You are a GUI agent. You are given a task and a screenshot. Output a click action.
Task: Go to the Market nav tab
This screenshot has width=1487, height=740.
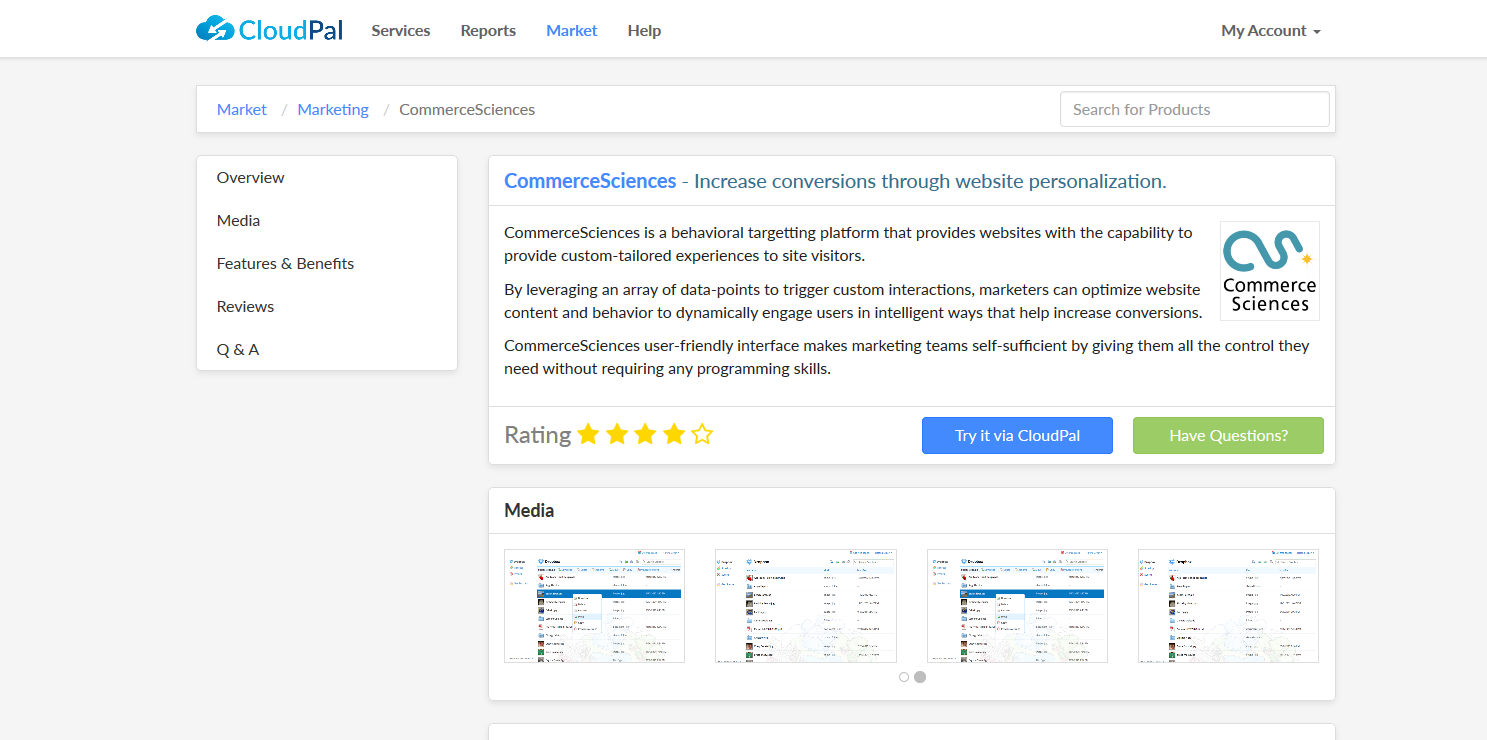pos(572,30)
